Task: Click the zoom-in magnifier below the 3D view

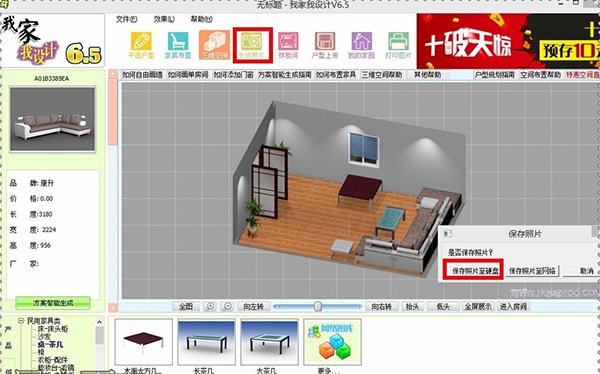Action: (x=210, y=307)
